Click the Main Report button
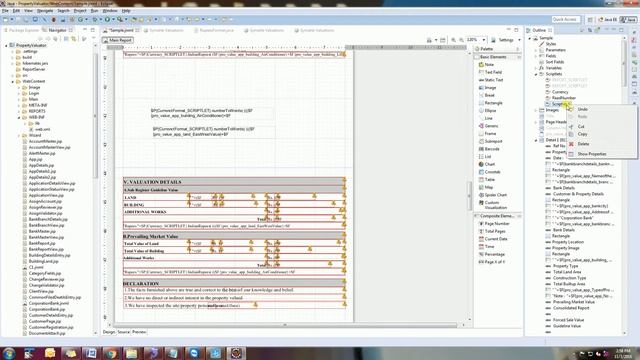 [118, 40]
